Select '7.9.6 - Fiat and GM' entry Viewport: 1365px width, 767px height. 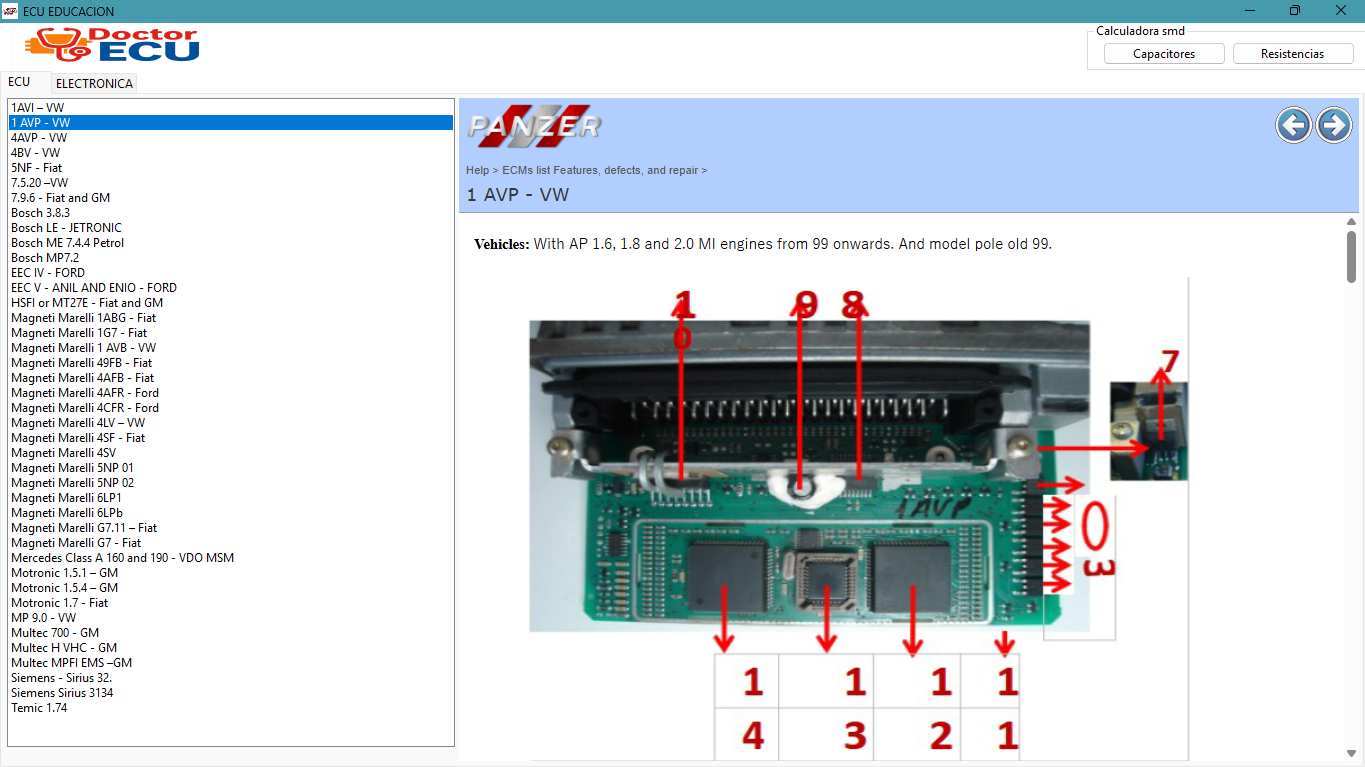(231, 197)
